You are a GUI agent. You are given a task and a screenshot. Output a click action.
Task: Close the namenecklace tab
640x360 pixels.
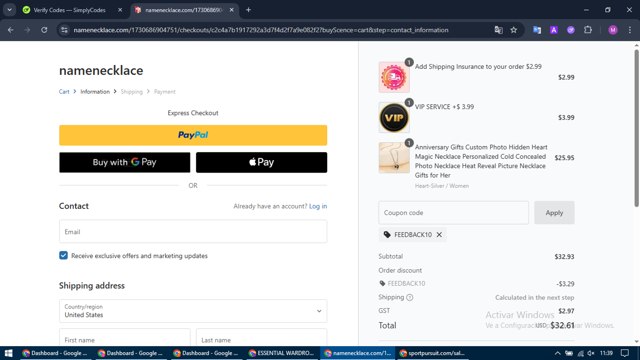point(231,10)
